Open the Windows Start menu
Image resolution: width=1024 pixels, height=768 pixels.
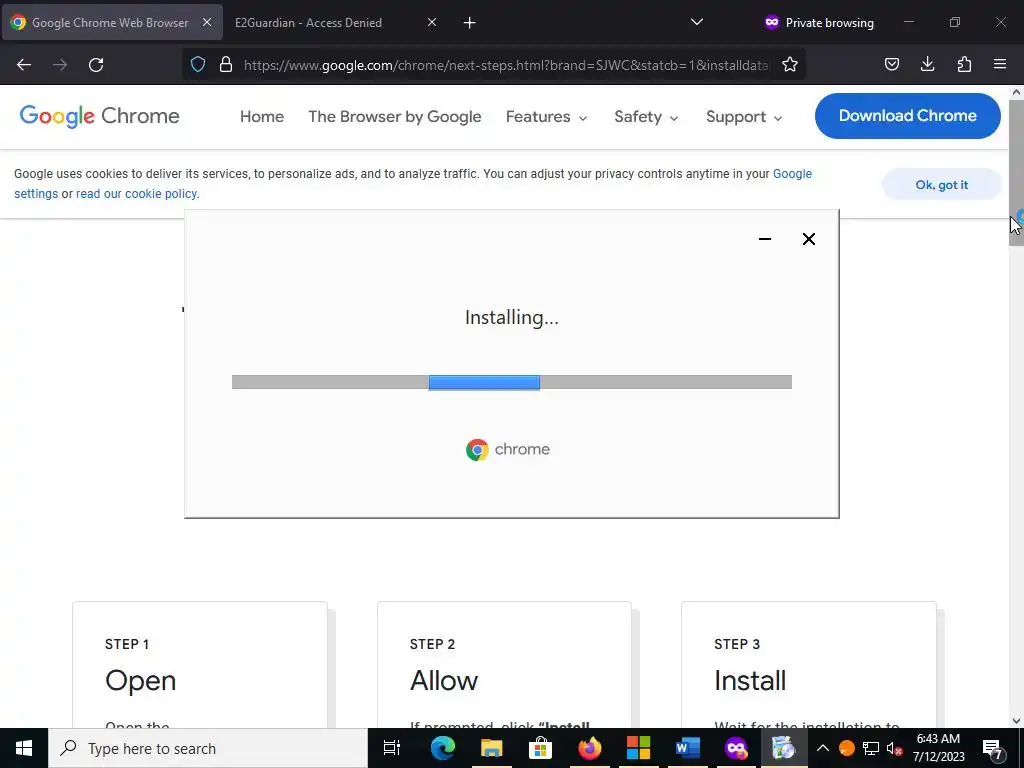pos(24,748)
